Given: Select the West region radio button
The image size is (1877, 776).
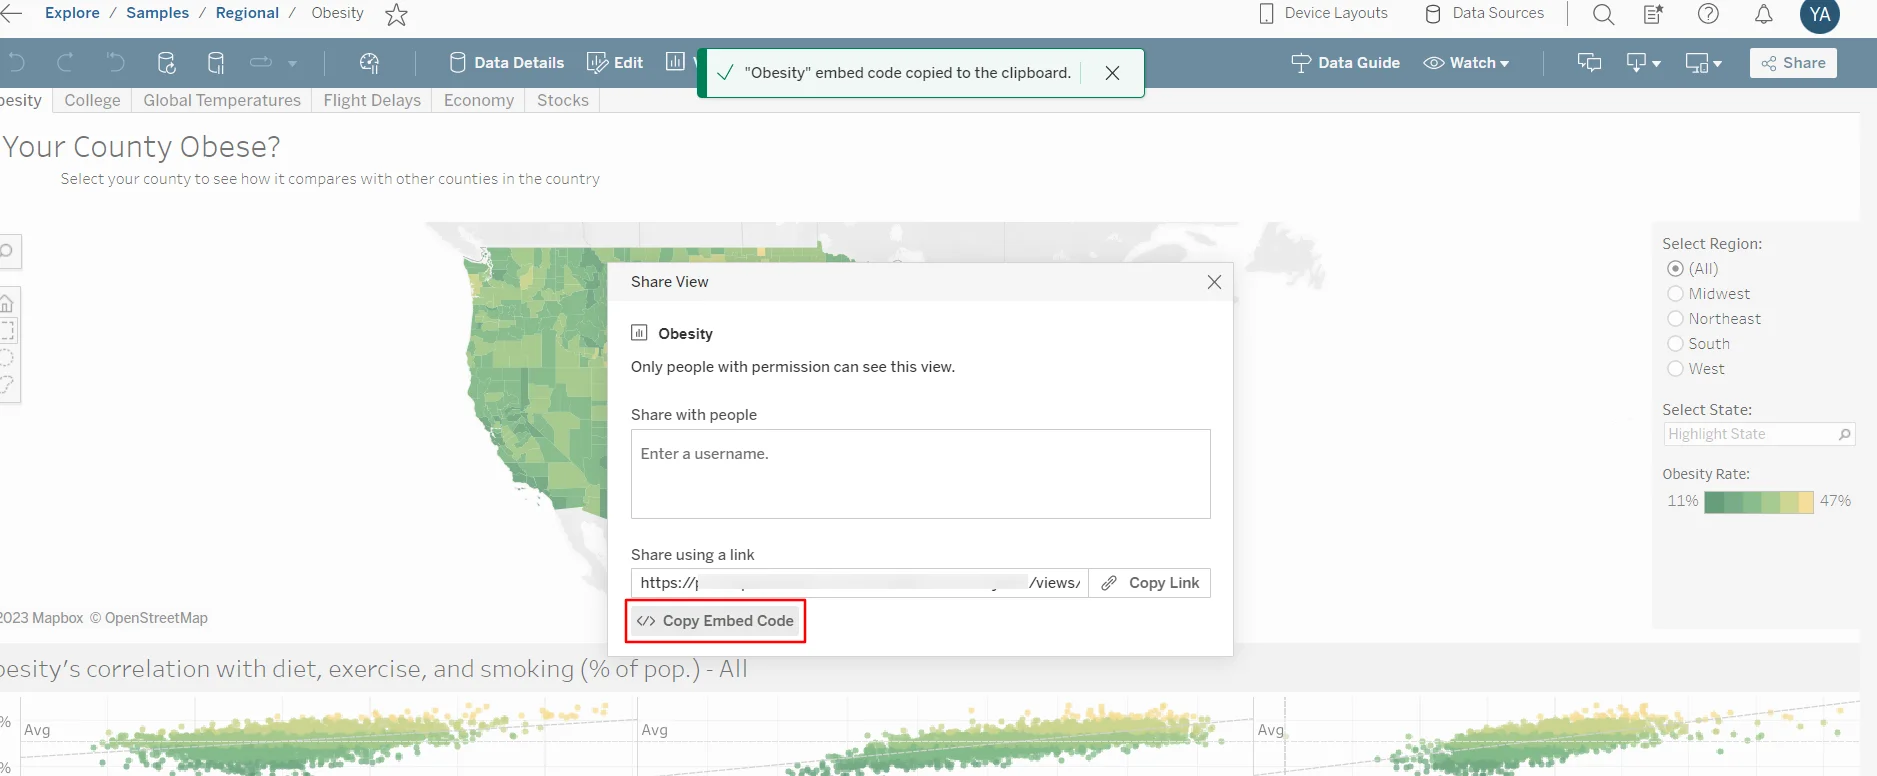Looking at the screenshot, I should (x=1675, y=369).
